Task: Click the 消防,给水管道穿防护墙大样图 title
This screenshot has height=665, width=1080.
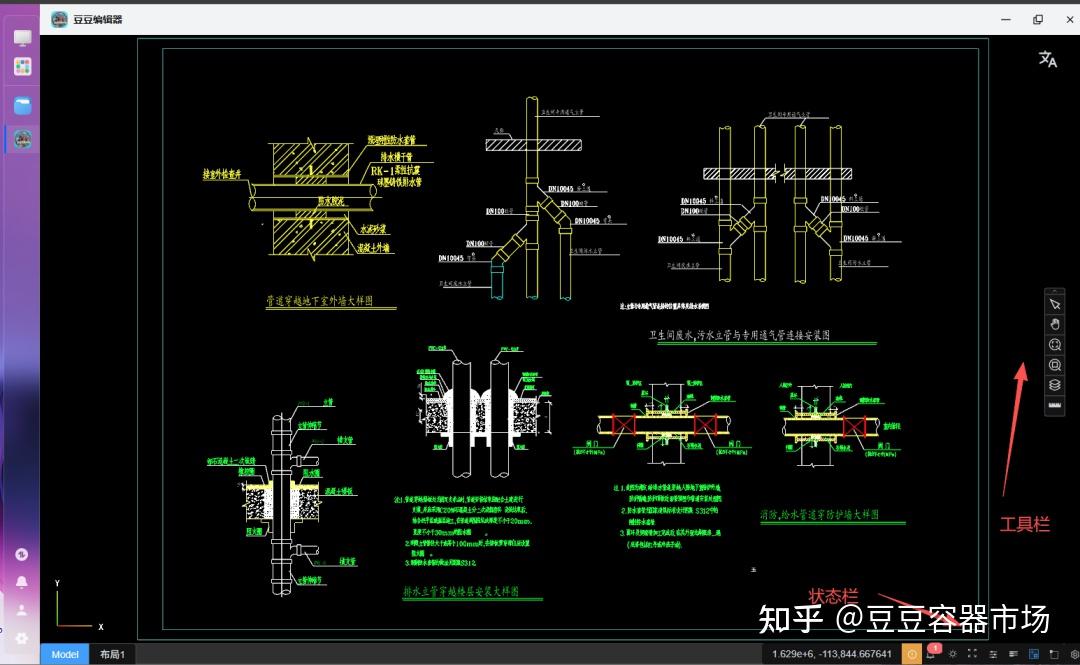Action: tap(820, 515)
